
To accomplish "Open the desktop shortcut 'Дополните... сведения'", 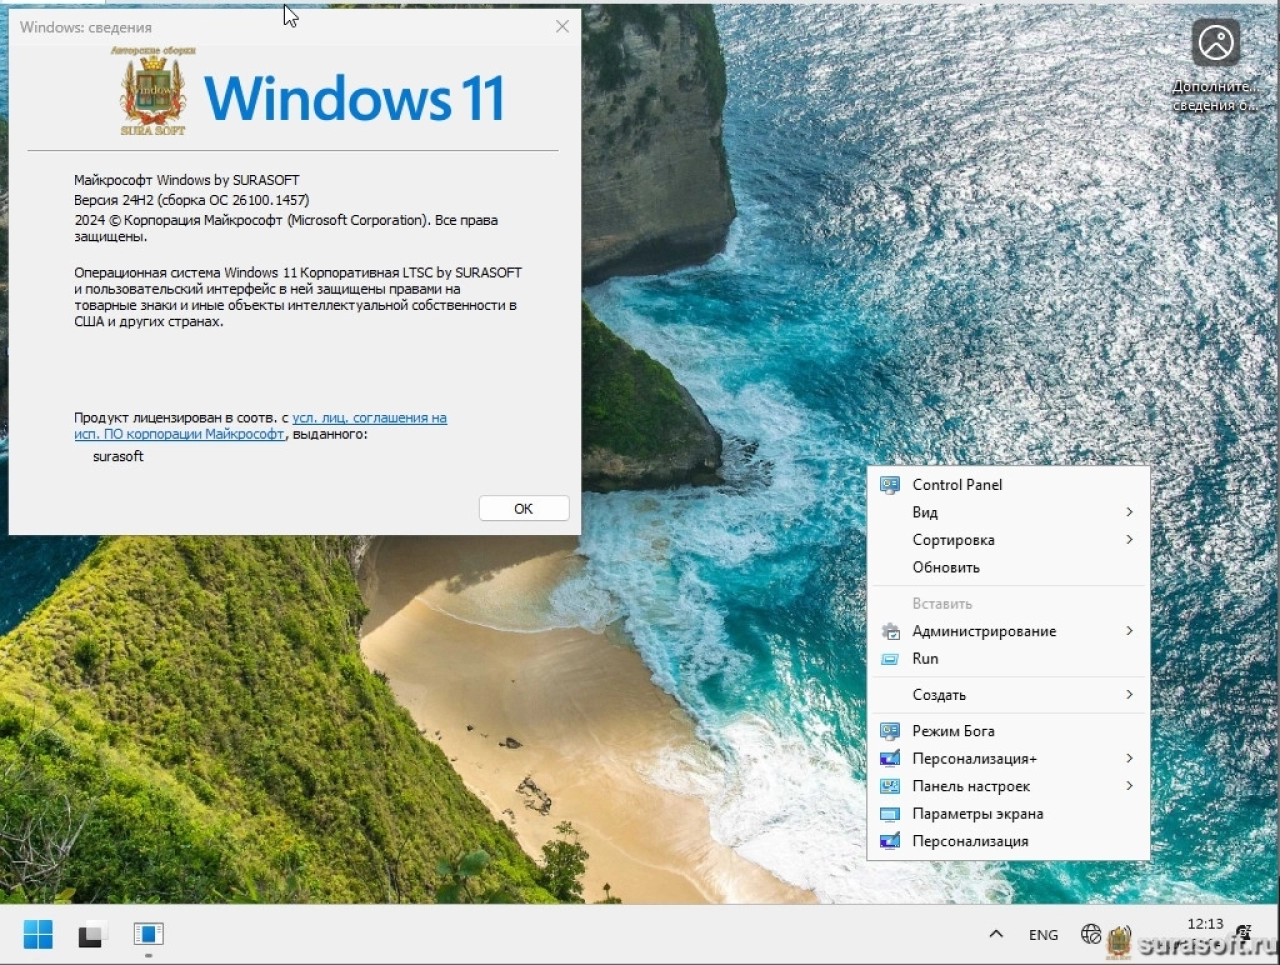I will click(1216, 66).
